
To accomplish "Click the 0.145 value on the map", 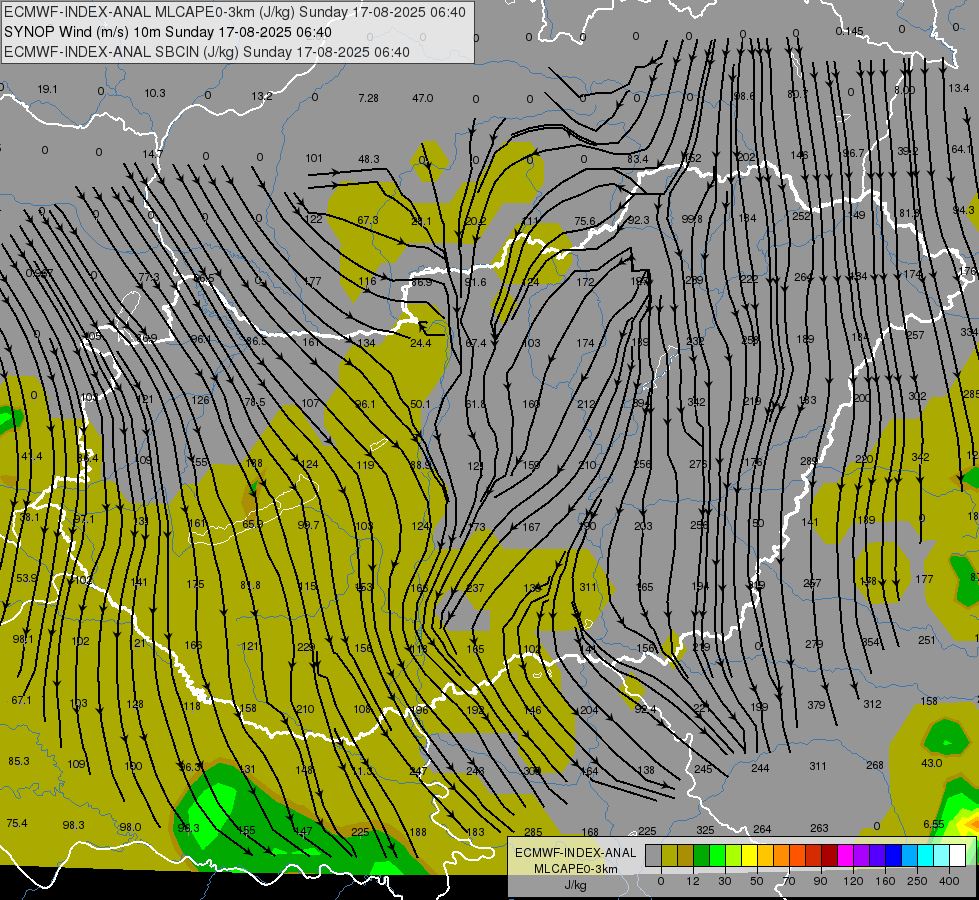I will [849, 31].
